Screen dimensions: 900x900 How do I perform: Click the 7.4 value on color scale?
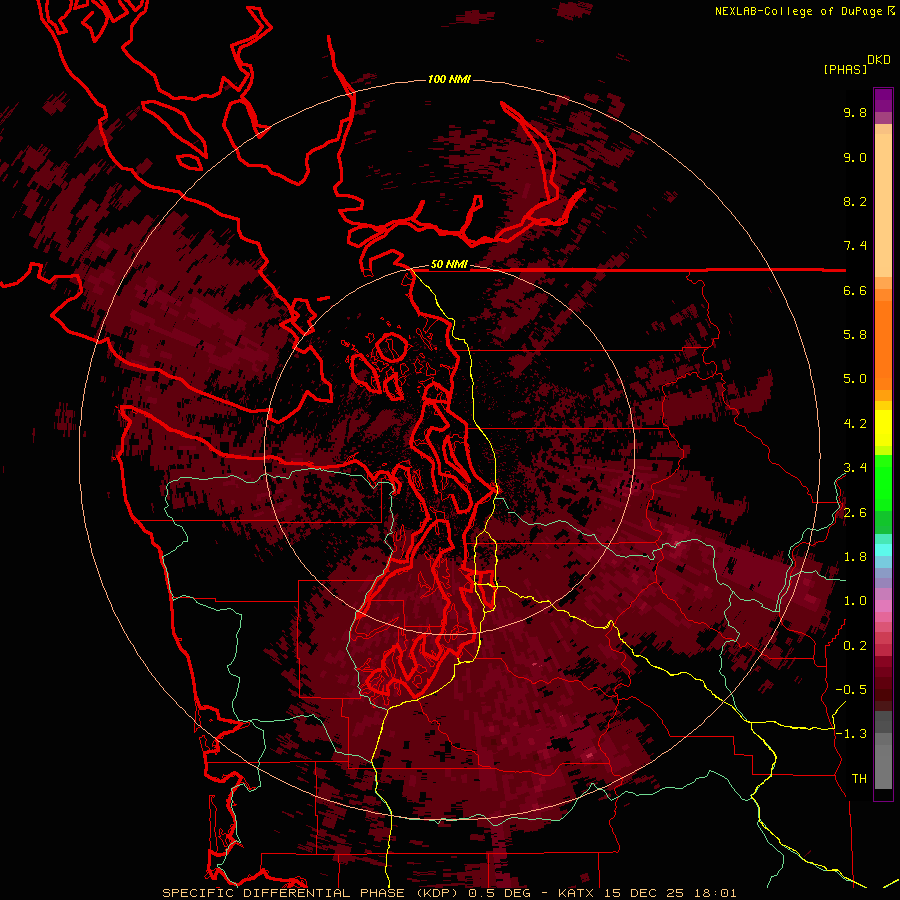[855, 246]
